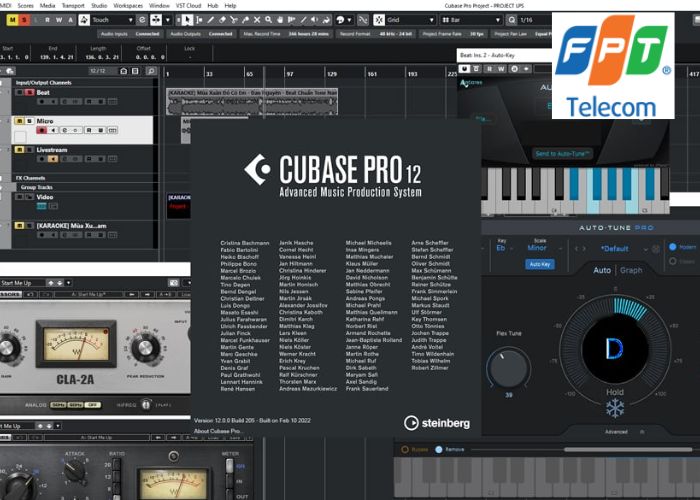Viewport: 700px width, 500px height.
Task: Select the Modern mode radio button
Action: coord(670,247)
